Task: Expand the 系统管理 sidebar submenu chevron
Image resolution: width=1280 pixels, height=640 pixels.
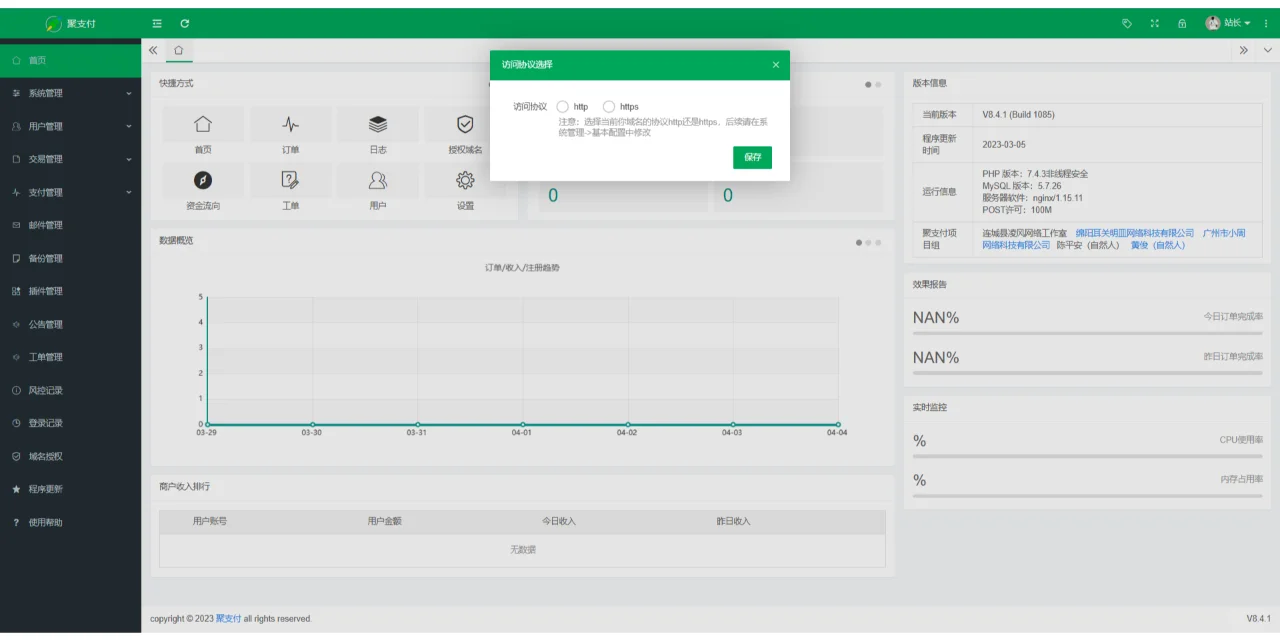Action: 129,93
